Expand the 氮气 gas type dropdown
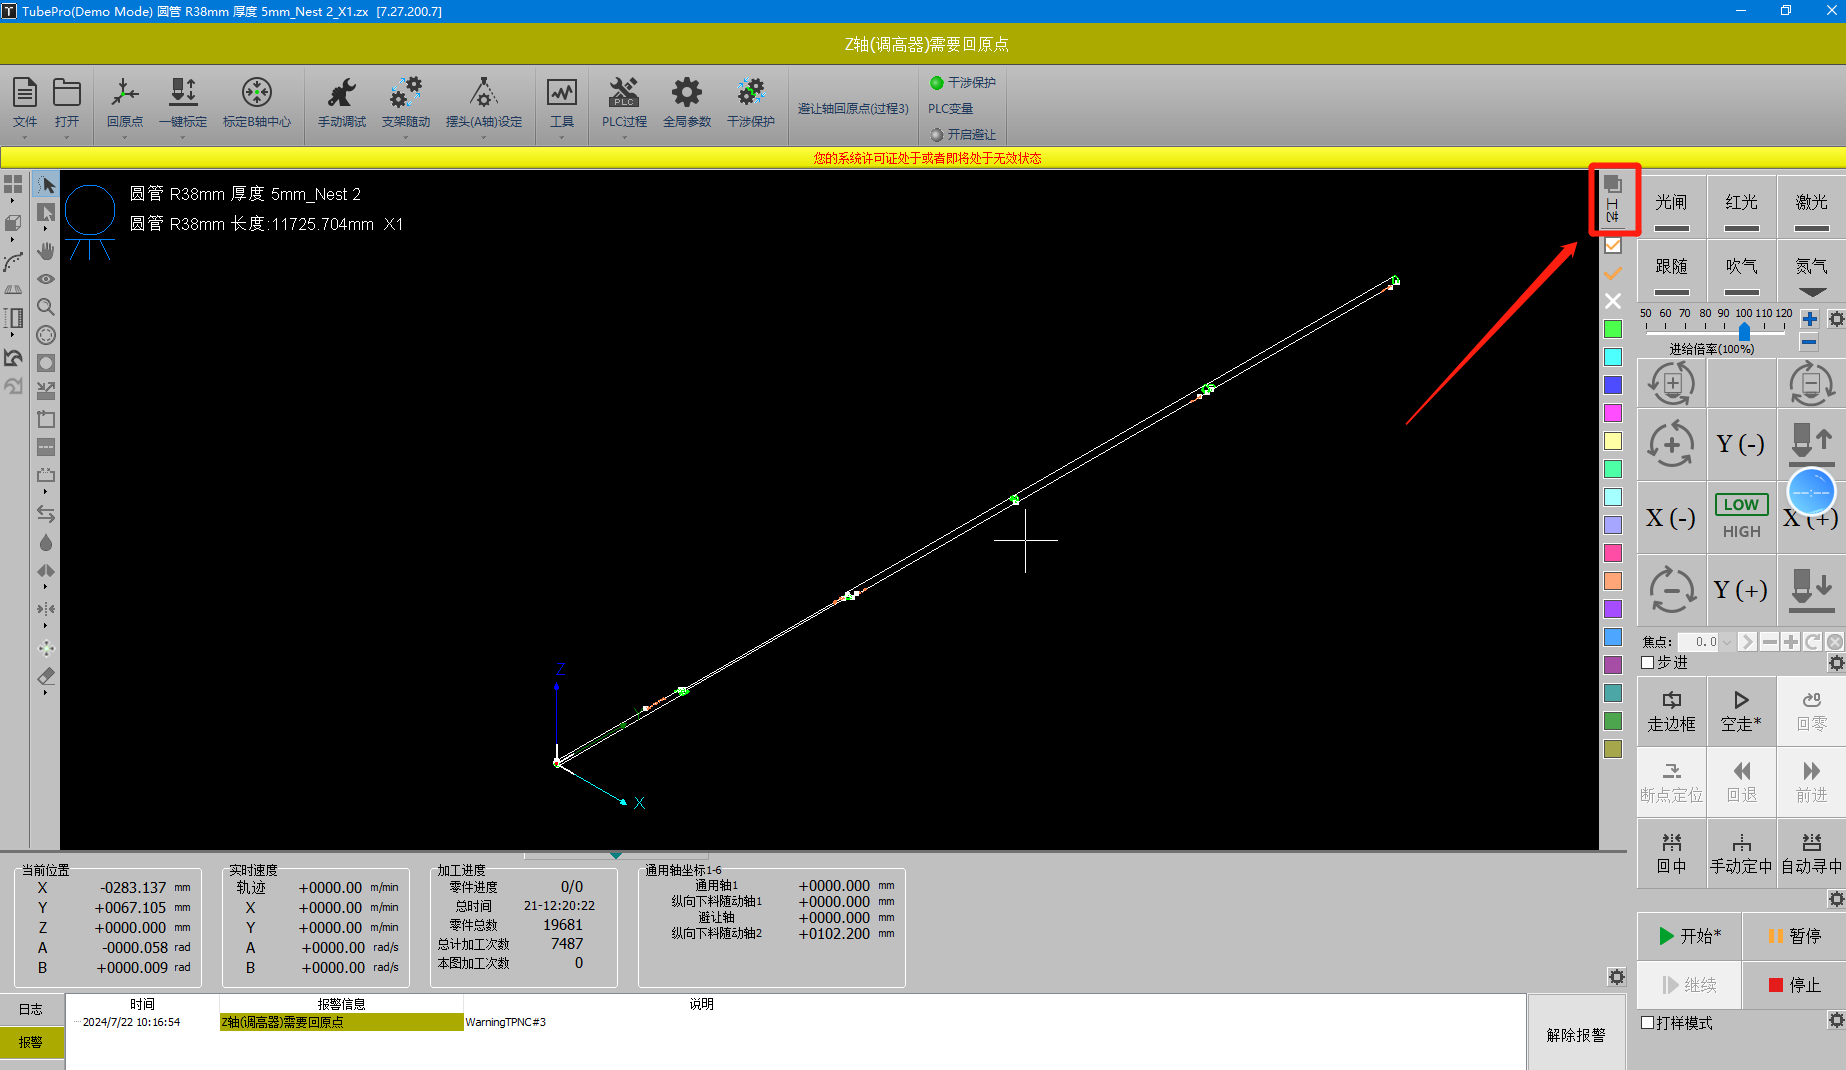 click(x=1812, y=293)
